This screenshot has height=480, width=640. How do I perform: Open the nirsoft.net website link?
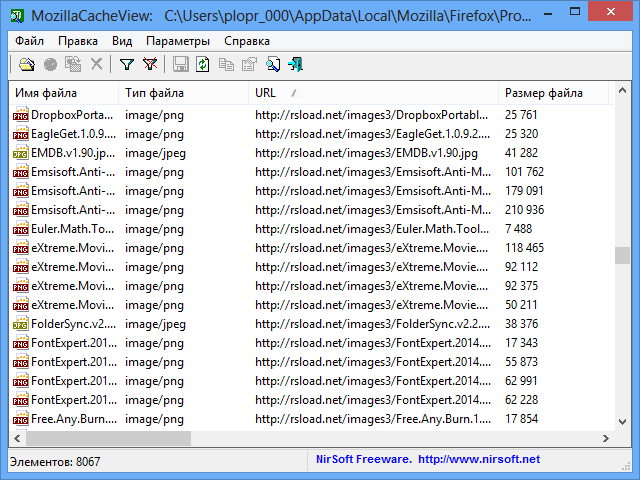(478, 459)
